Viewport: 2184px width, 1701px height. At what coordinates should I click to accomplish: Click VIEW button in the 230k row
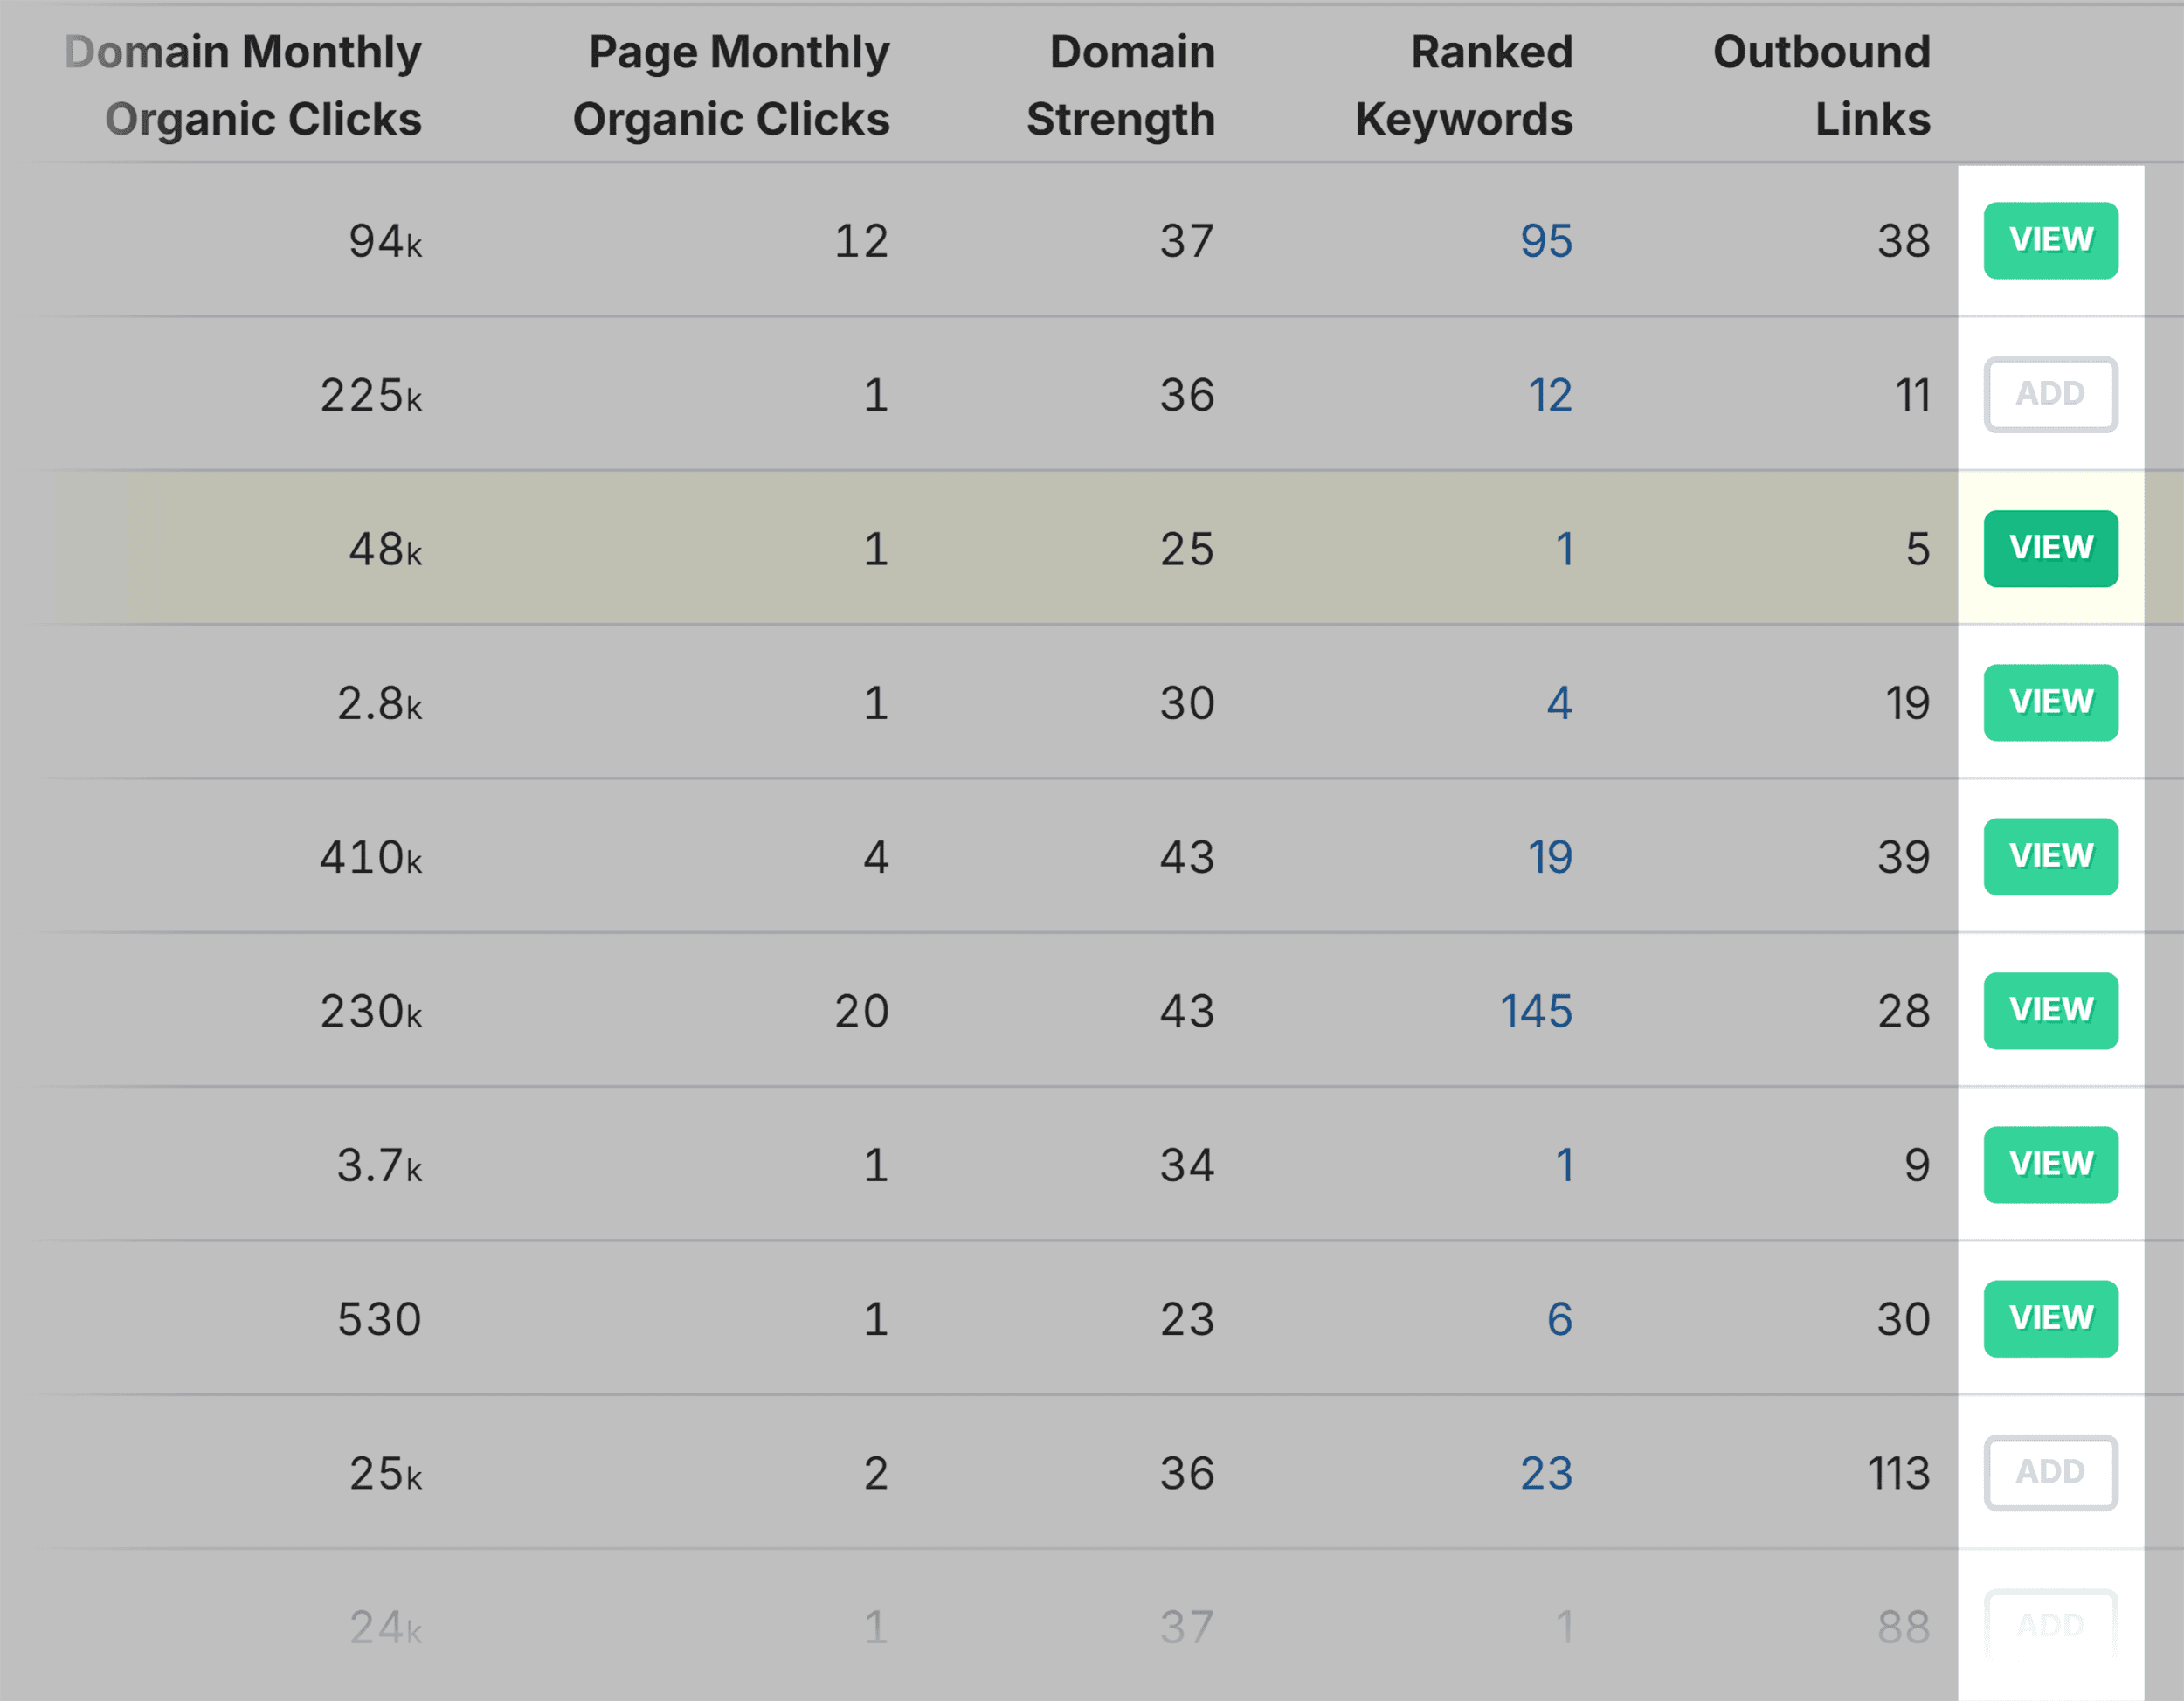click(2050, 1010)
